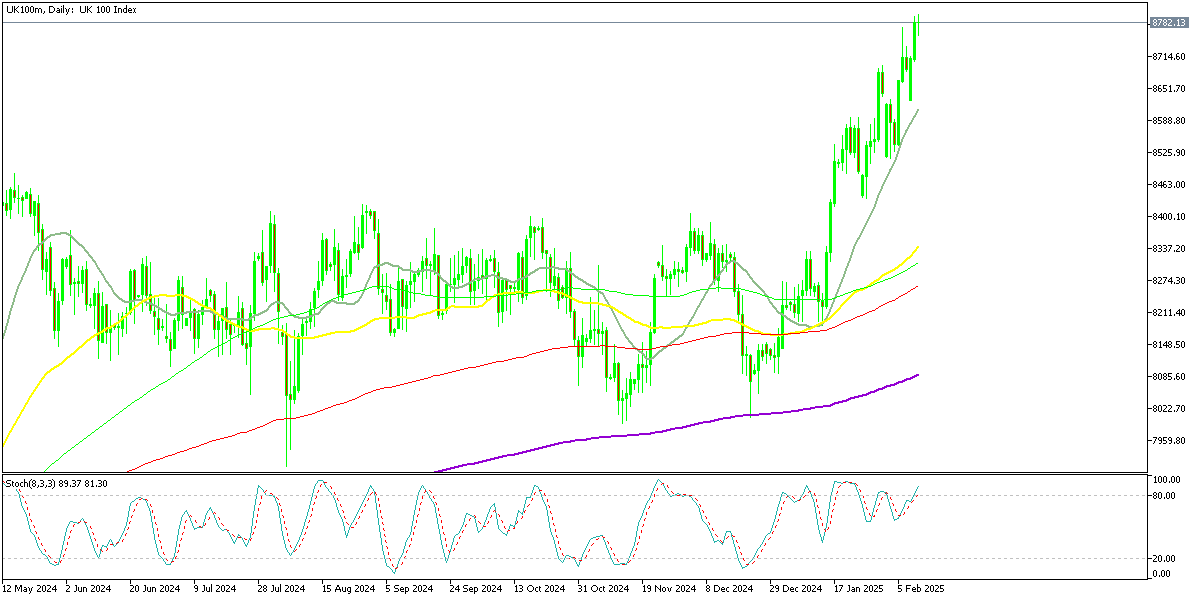
Task: Select the 5 Sep 2024 date label
Action: pyautogui.click(x=410, y=590)
